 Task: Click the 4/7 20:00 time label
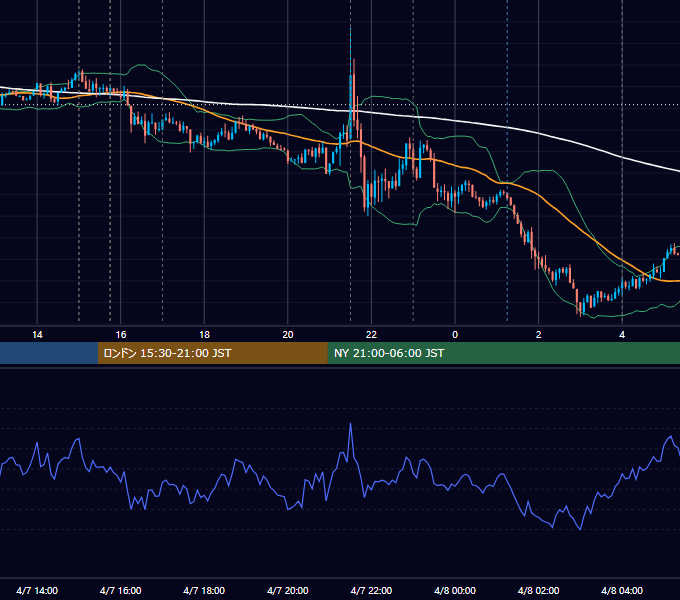288,590
